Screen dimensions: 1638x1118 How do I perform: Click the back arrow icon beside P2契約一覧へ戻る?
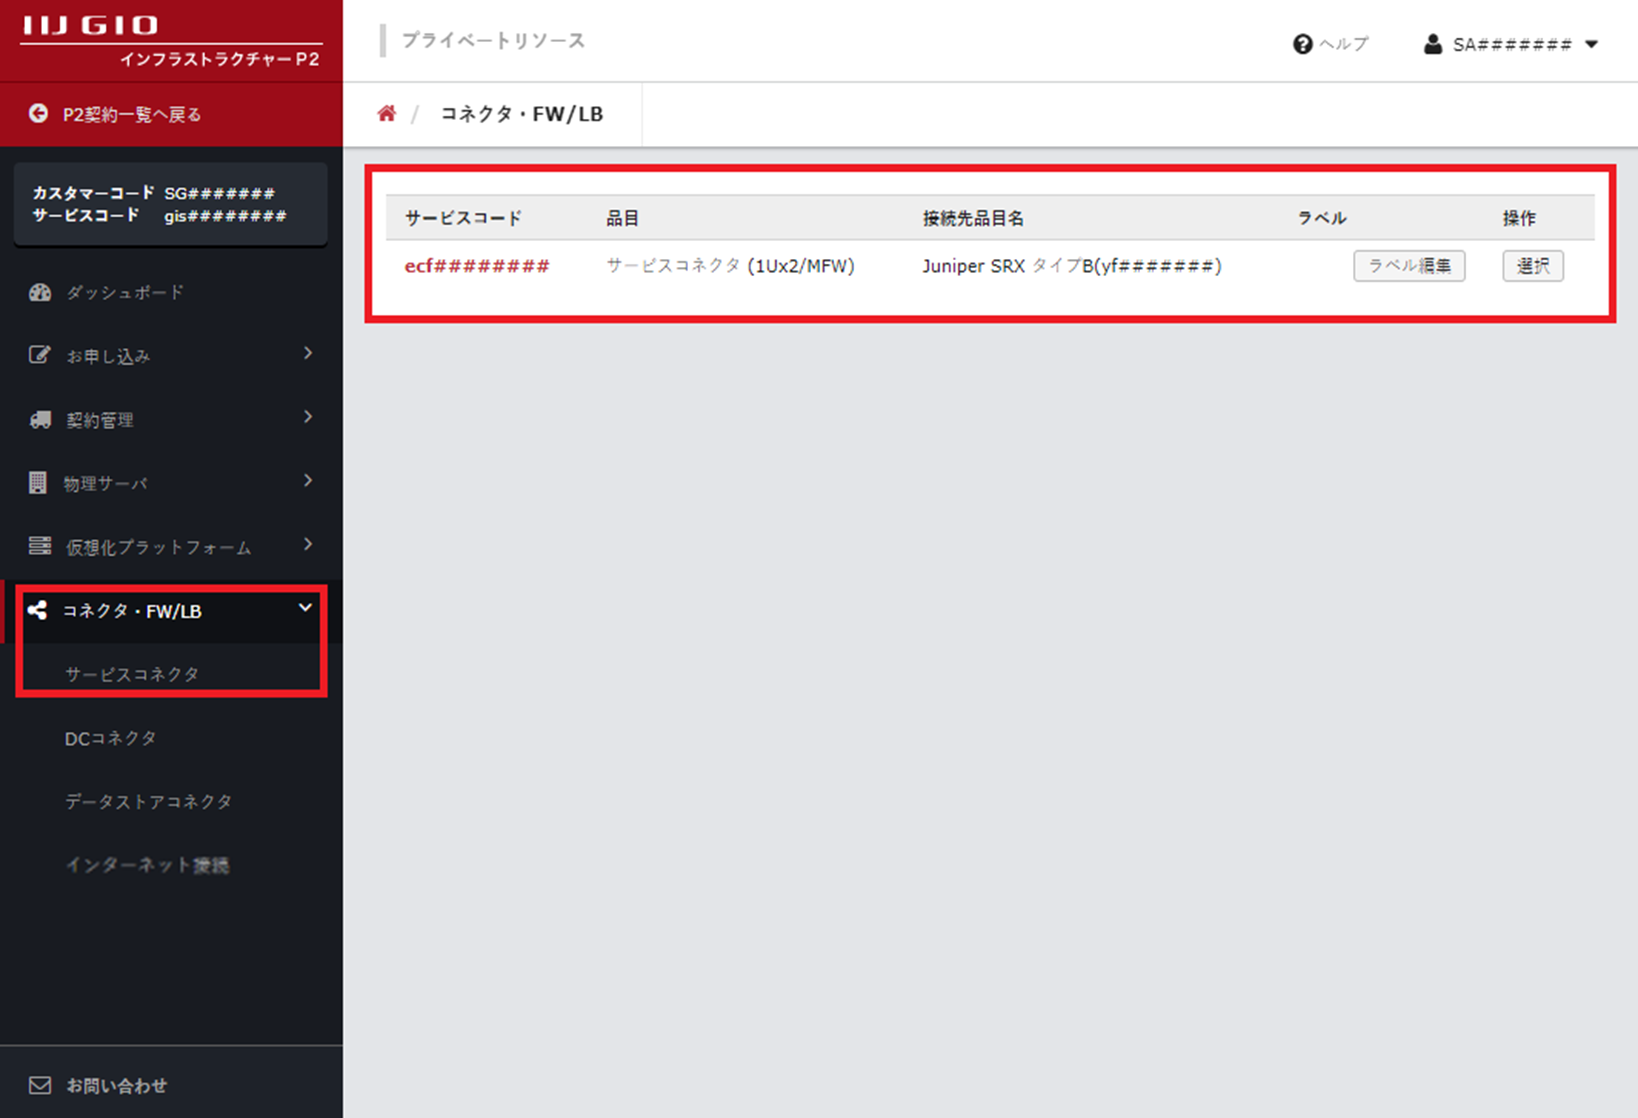coord(38,113)
